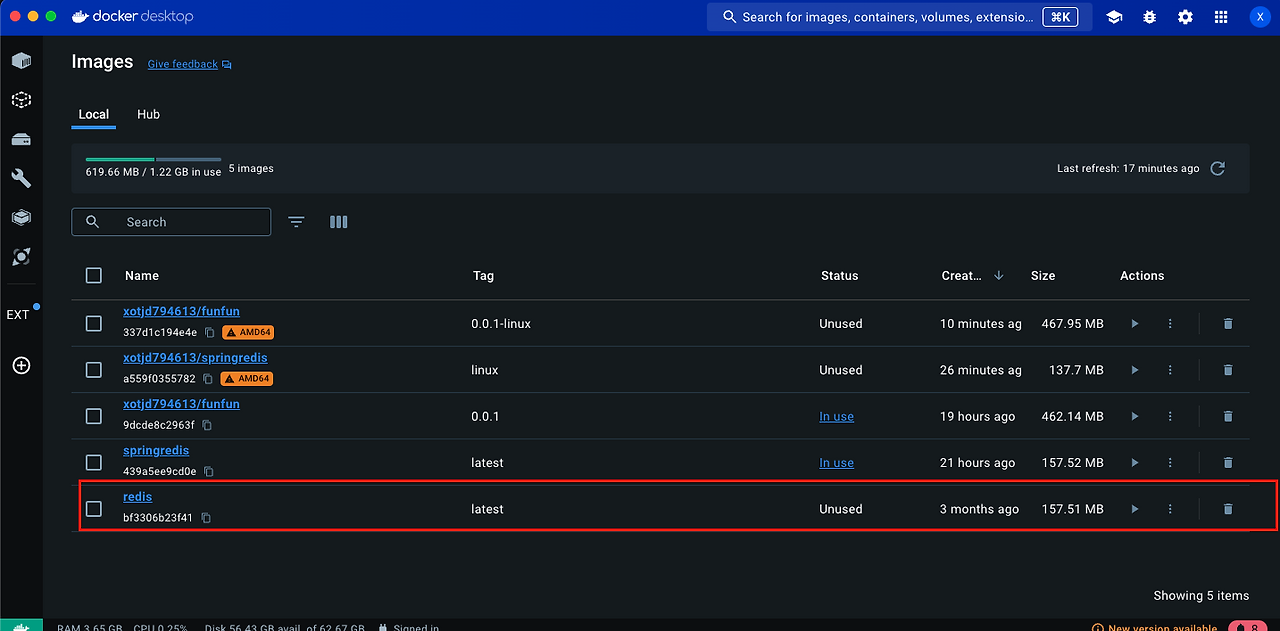This screenshot has width=1280, height=631.
Task: Open the Docker Scout sidebar icon
Action: [x=21, y=257]
